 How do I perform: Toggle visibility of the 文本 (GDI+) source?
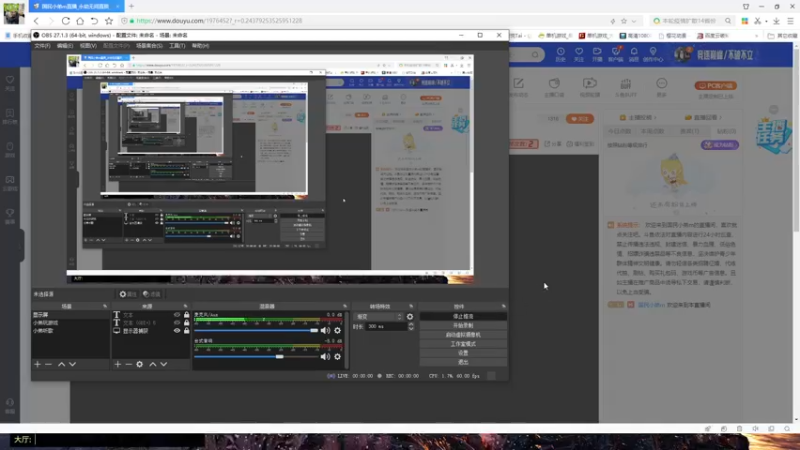click(x=177, y=323)
